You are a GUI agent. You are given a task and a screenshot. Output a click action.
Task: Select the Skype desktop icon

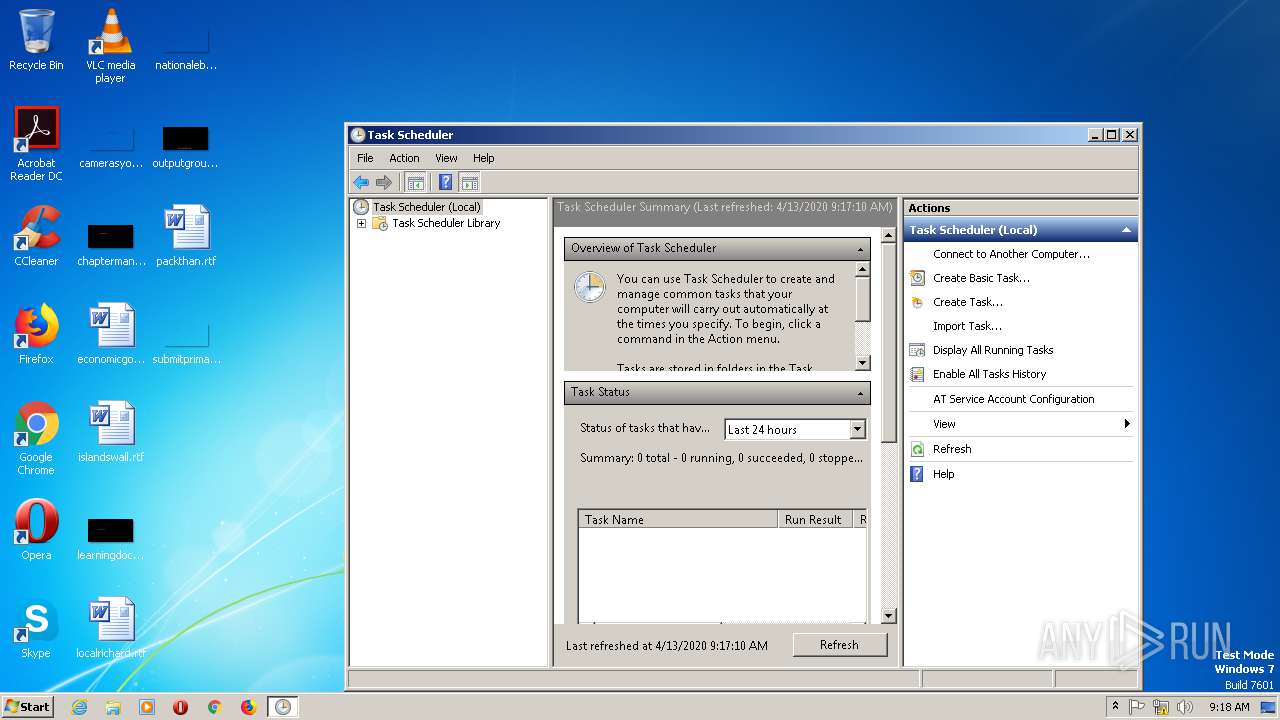[36, 628]
